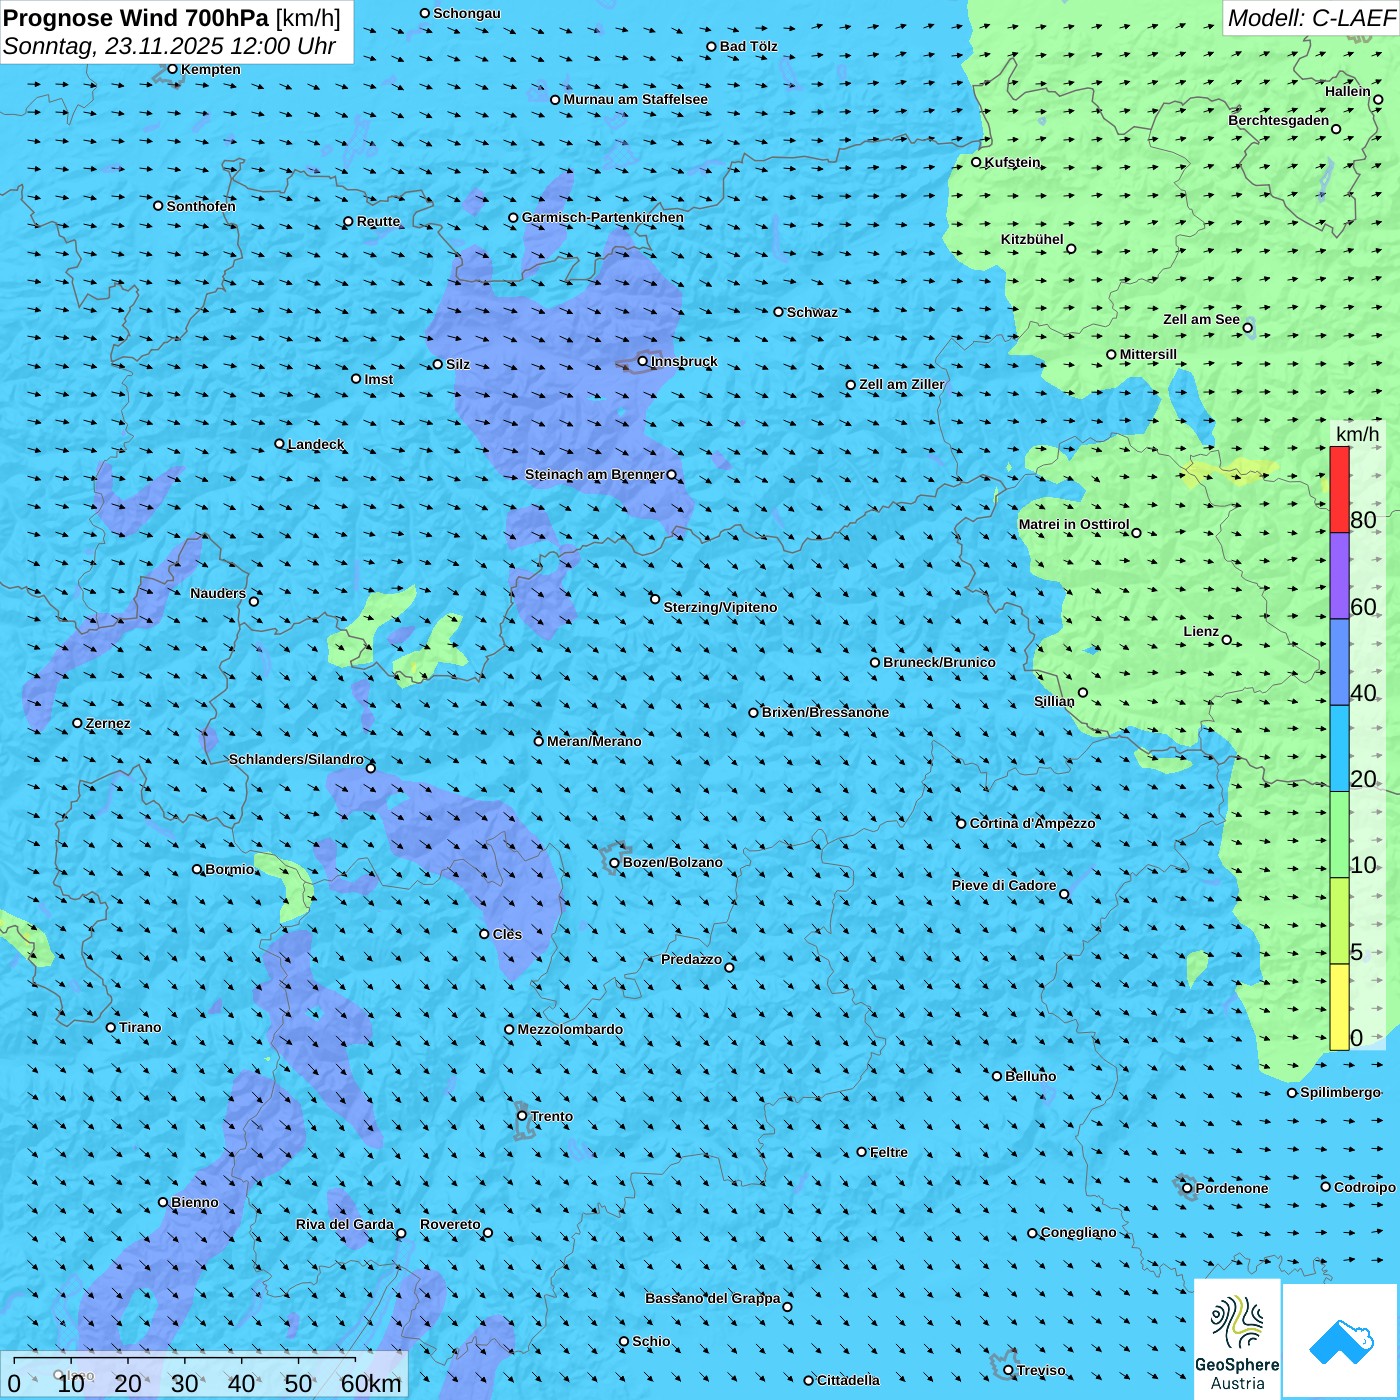Click the 'Pieve di Cadore' label

pos(1003,885)
